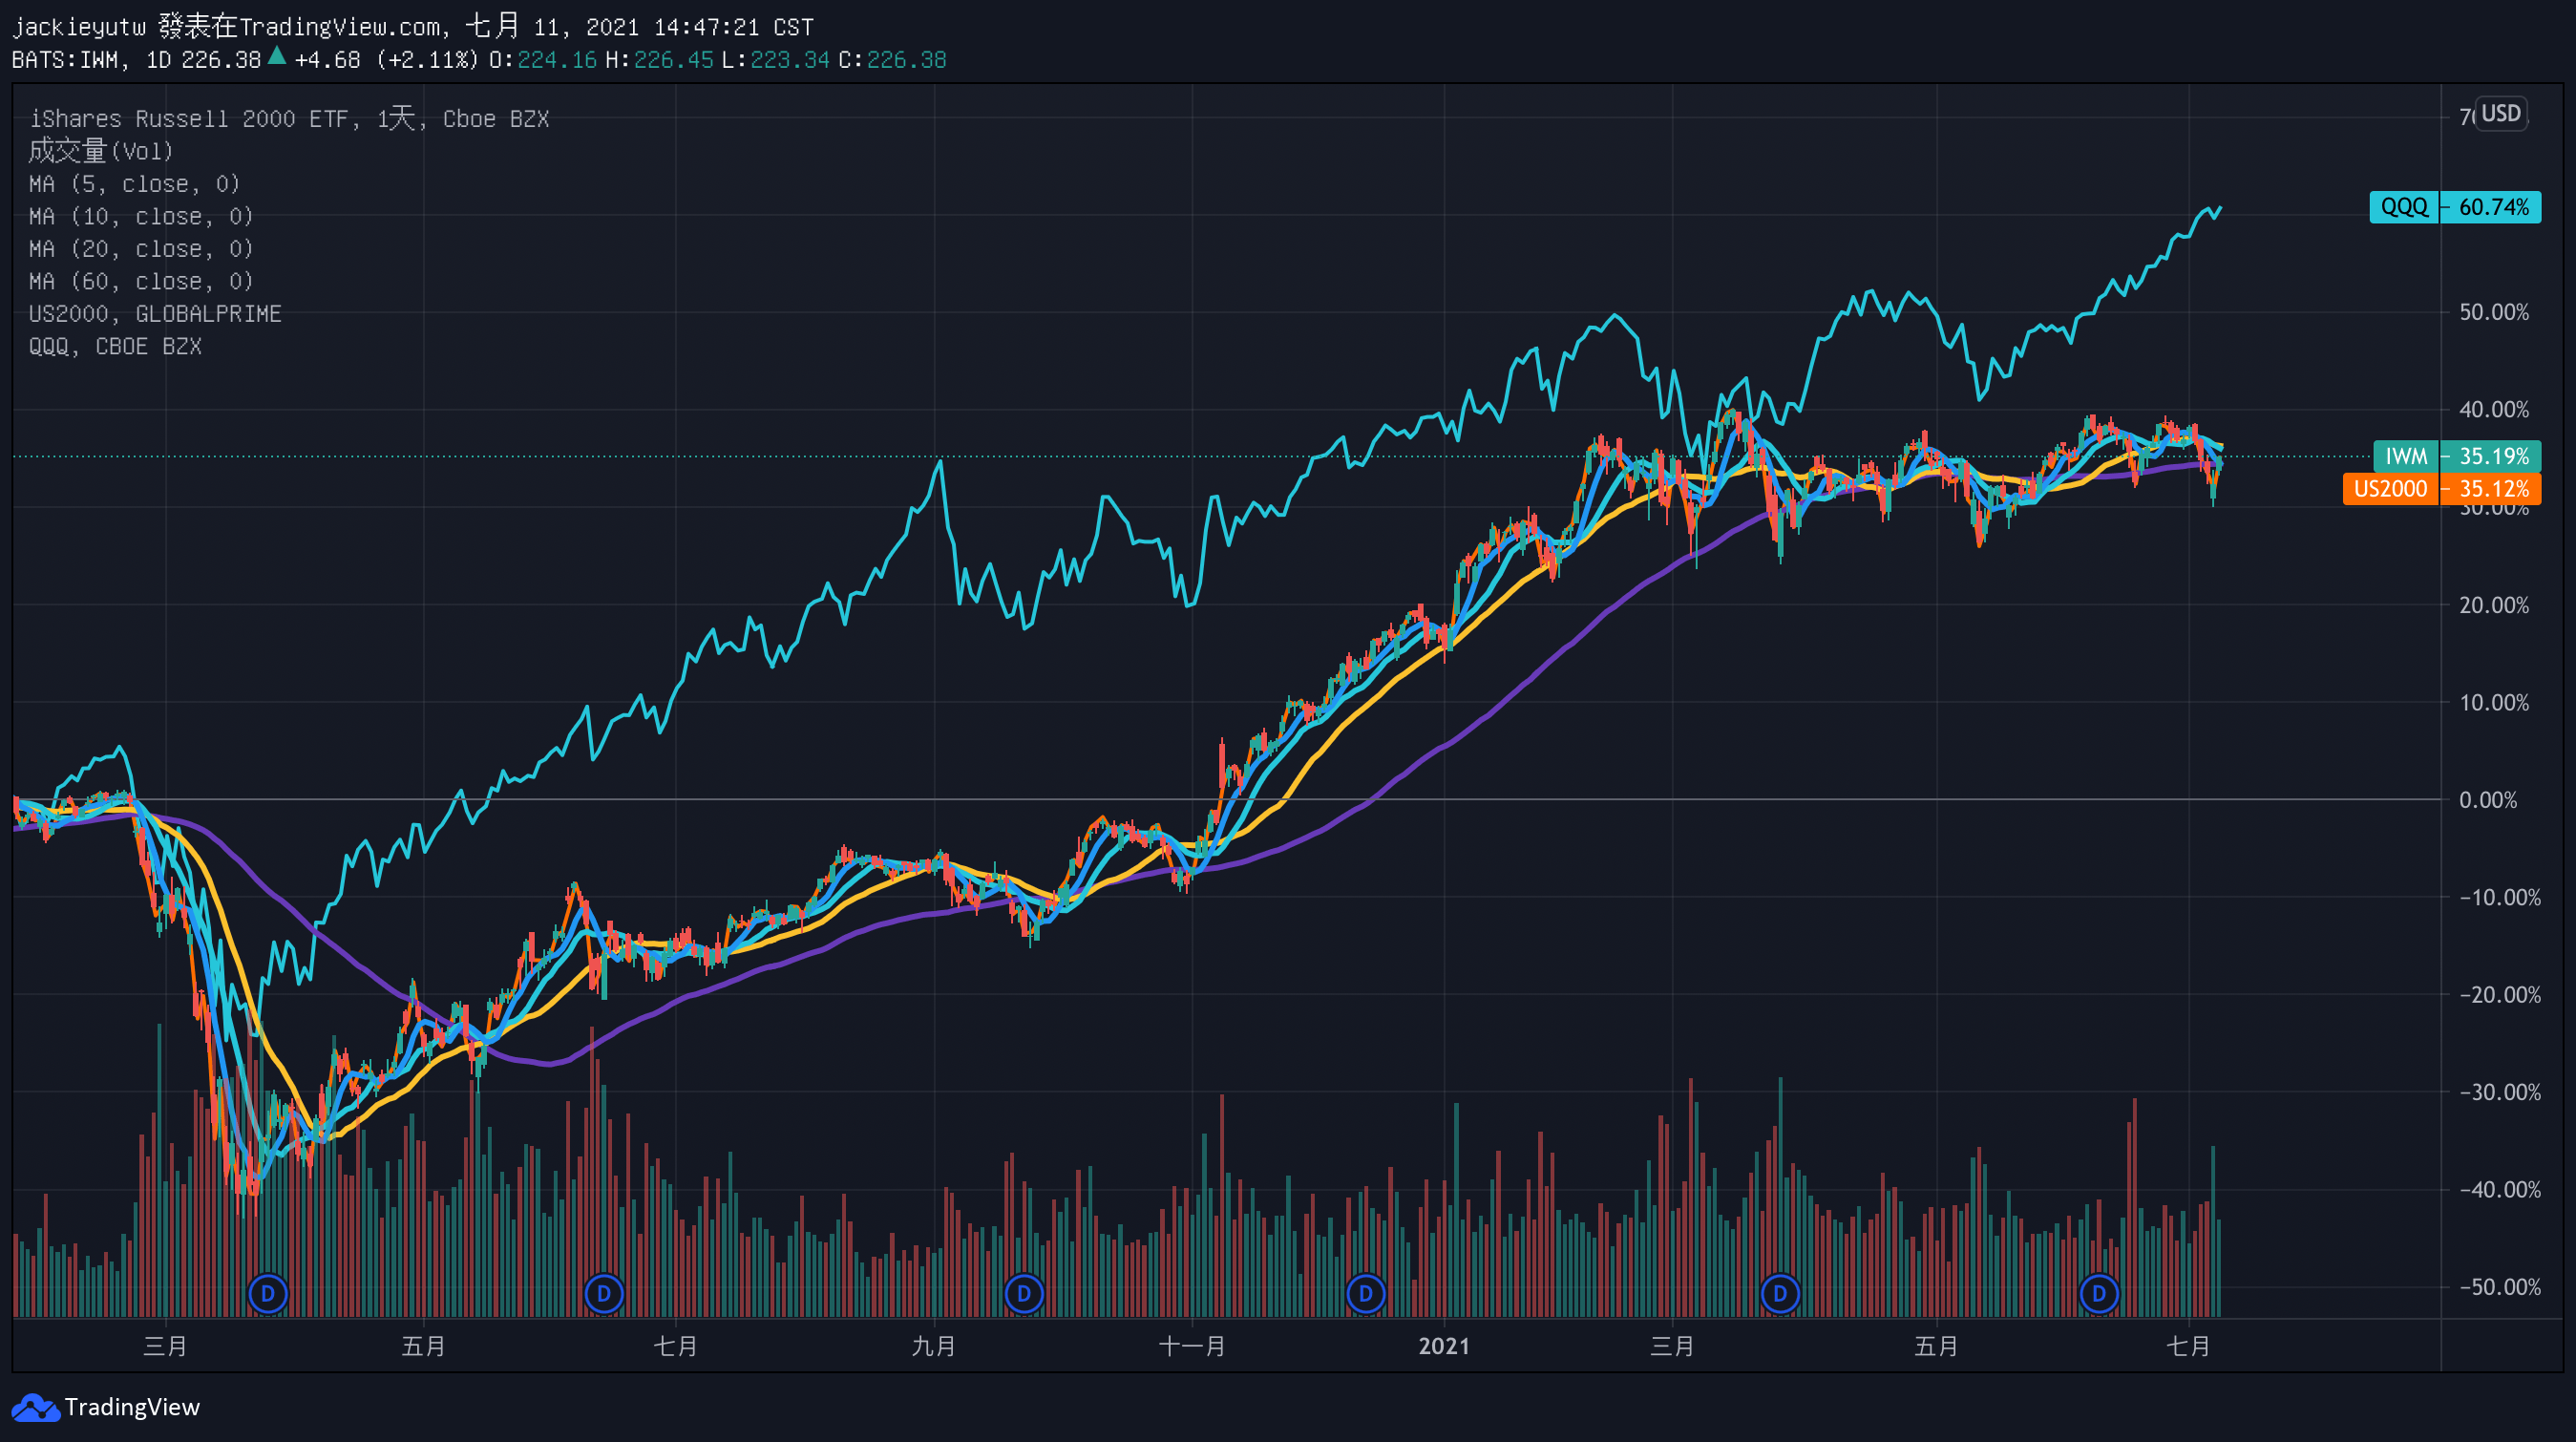The image size is (2576, 1442).
Task: Click the dividend D marker near late September 2020
Action: 1023,1293
